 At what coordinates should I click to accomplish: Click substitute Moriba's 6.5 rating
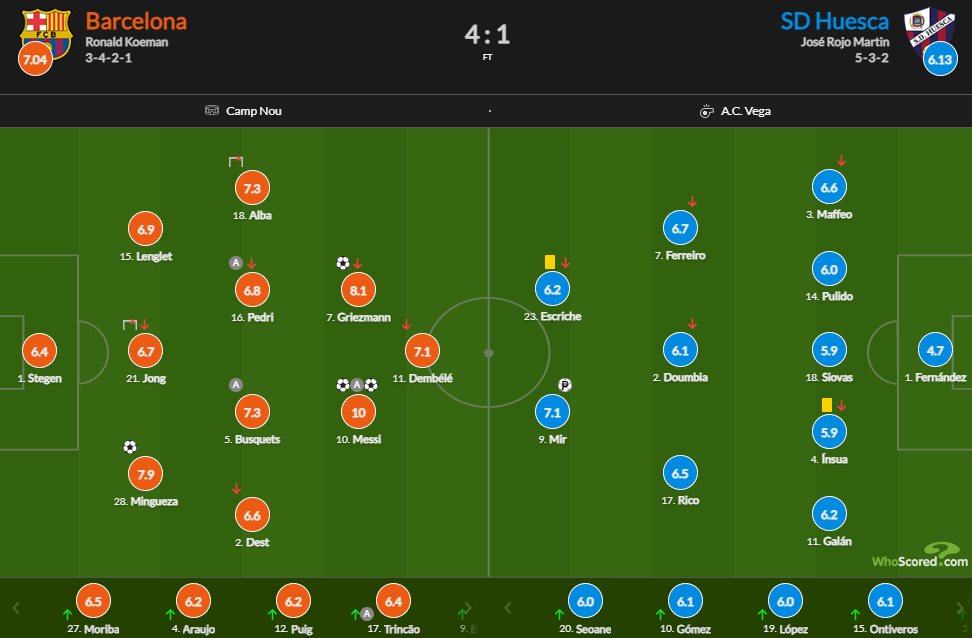(93, 602)
